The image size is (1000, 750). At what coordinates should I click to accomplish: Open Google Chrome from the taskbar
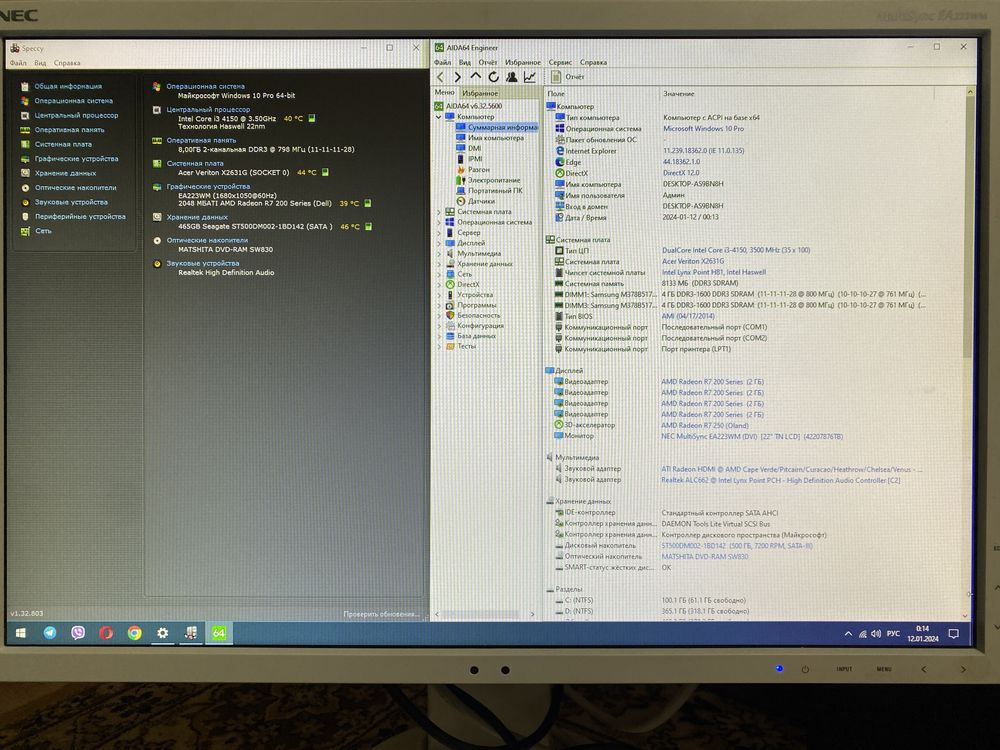tap(135, 633)
